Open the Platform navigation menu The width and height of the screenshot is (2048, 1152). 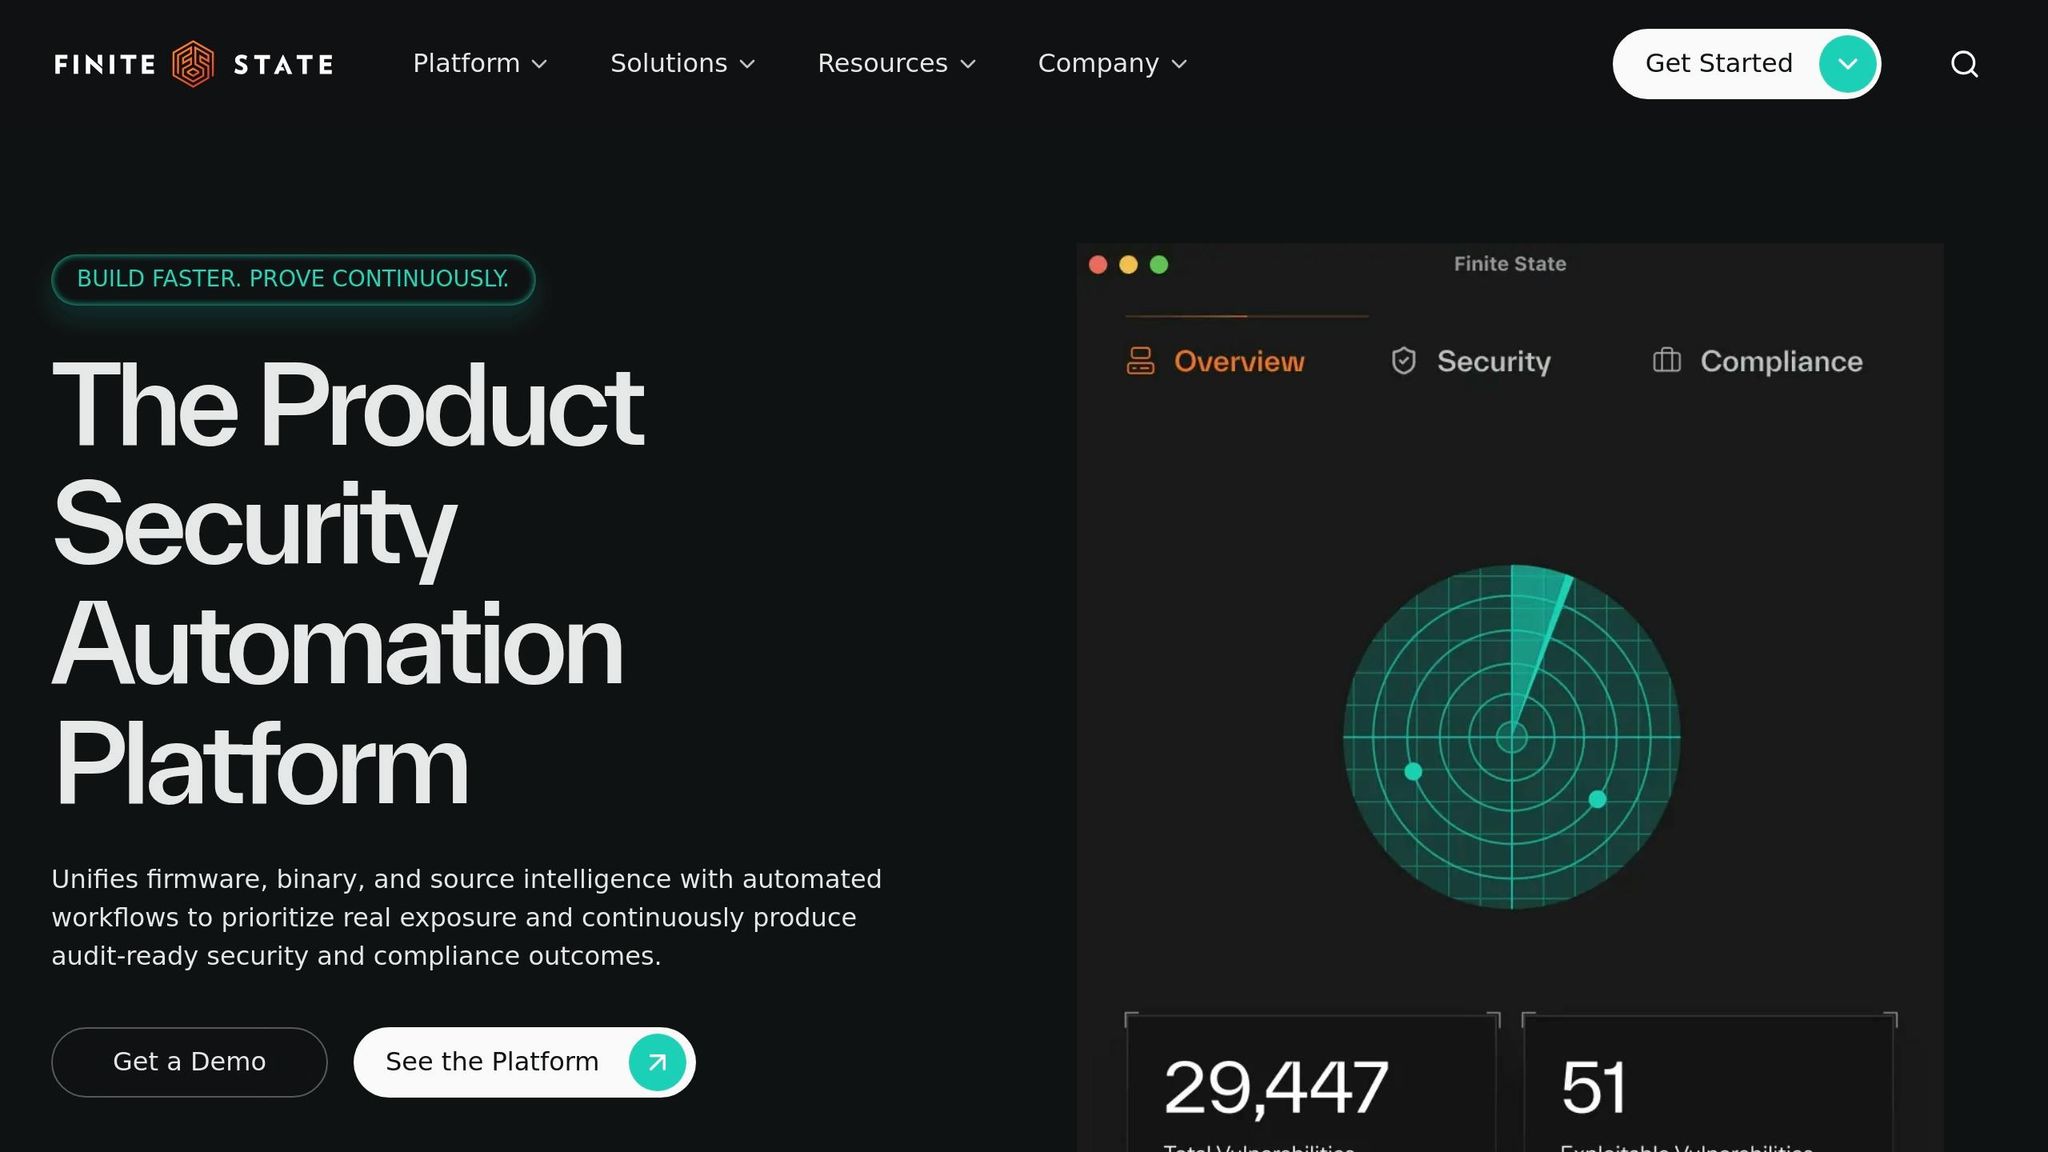pos(480,64)
